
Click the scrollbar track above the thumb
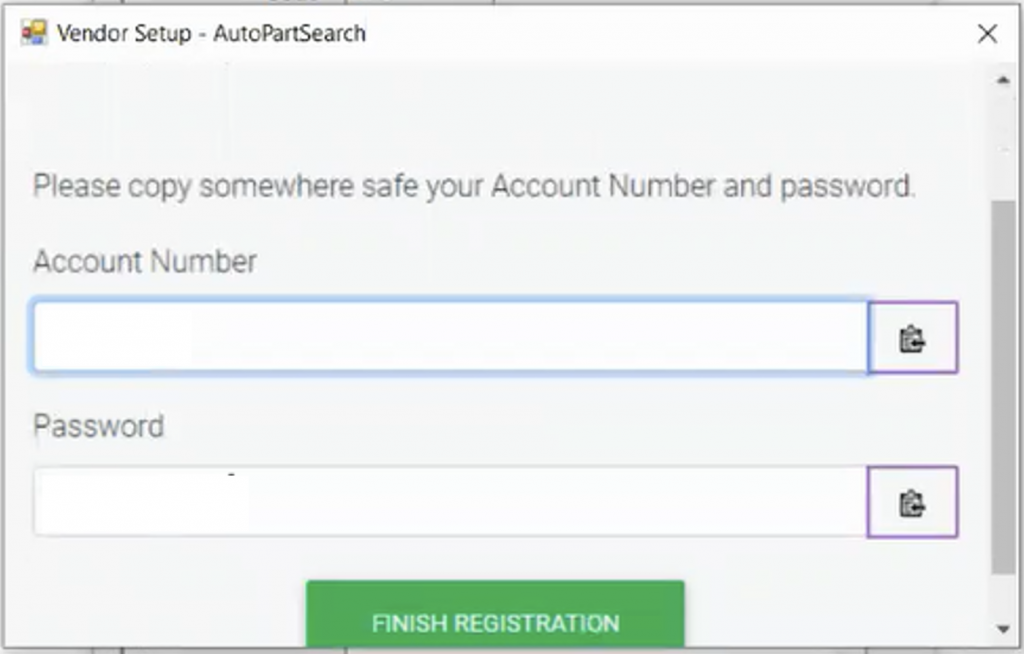point(1003,146)
